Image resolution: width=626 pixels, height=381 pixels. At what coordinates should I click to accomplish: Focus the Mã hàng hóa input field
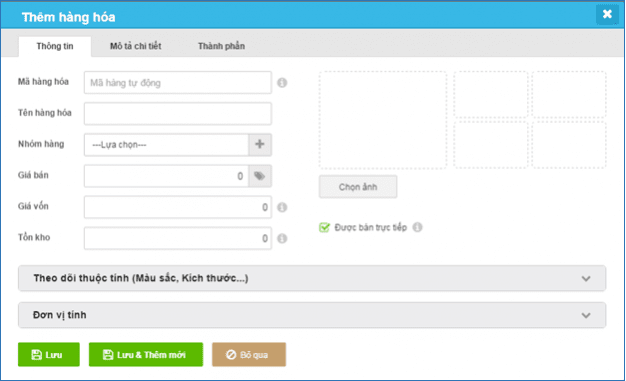(x=178, y=83)
